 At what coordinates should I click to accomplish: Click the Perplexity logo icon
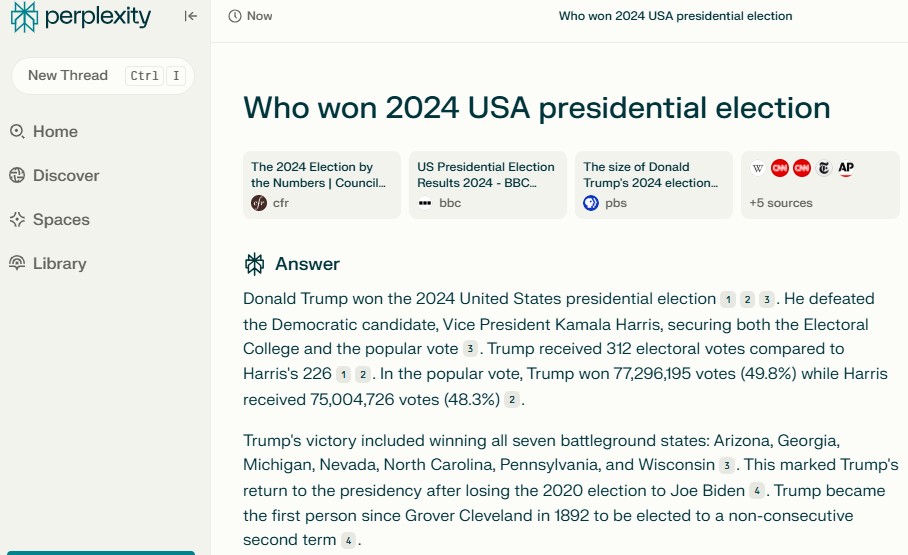tap(24, 16)
